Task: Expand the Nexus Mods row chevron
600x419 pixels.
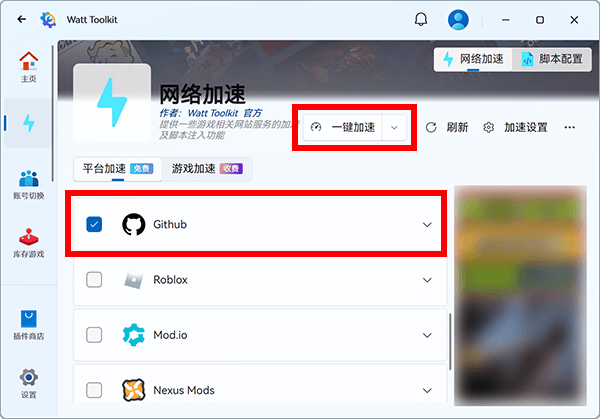Action: (427, 390)
